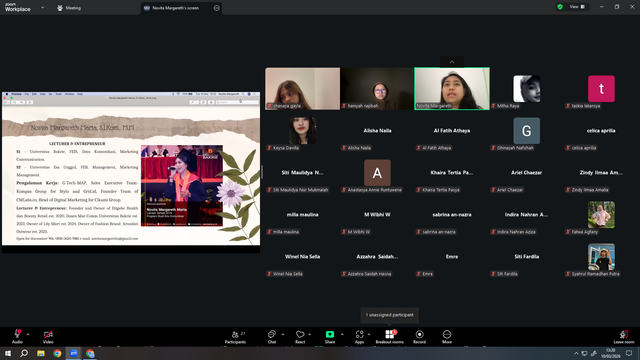Switch to the Meeting tab
Image resolution: width=640 pixels, height=360 pixels.
69,8
